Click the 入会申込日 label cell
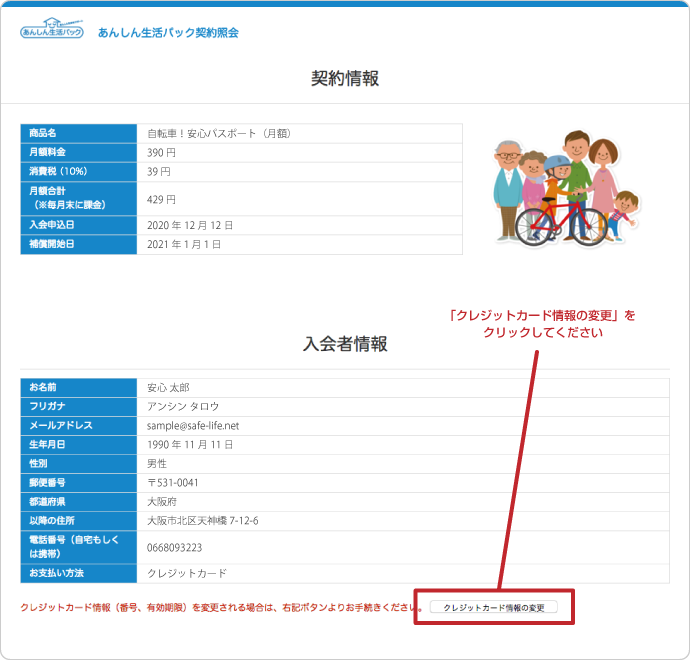 click(x=79, y=225)
